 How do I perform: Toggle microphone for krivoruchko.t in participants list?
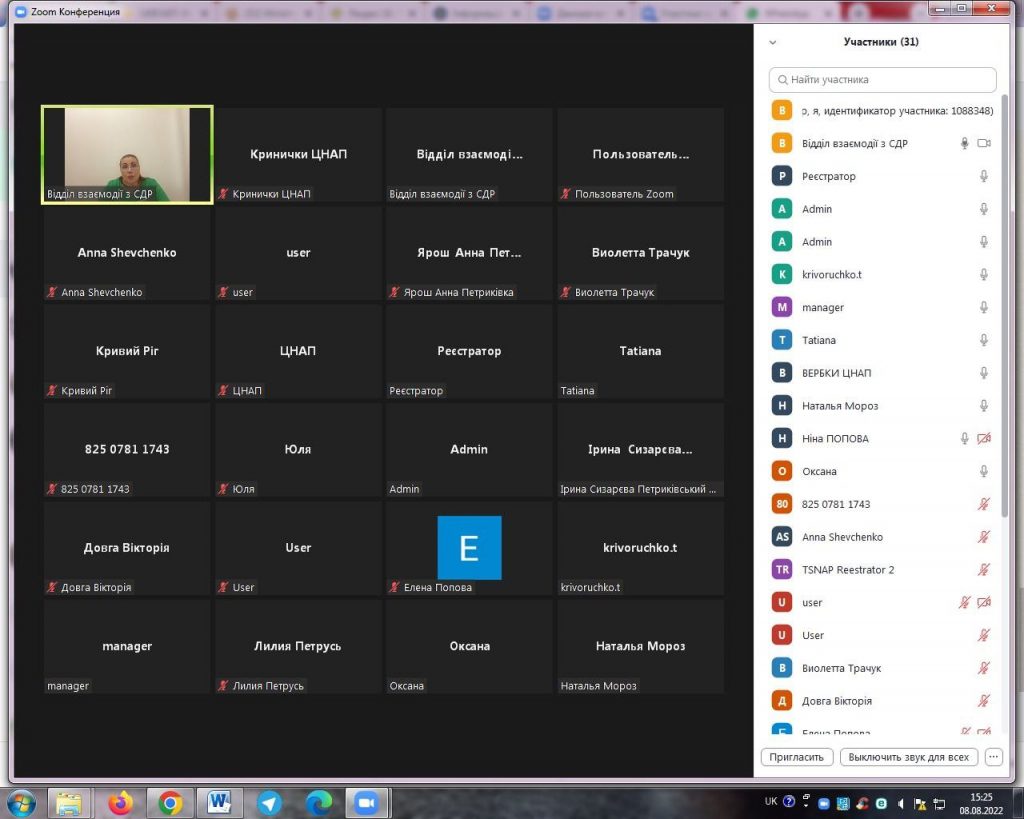[984, 274]
